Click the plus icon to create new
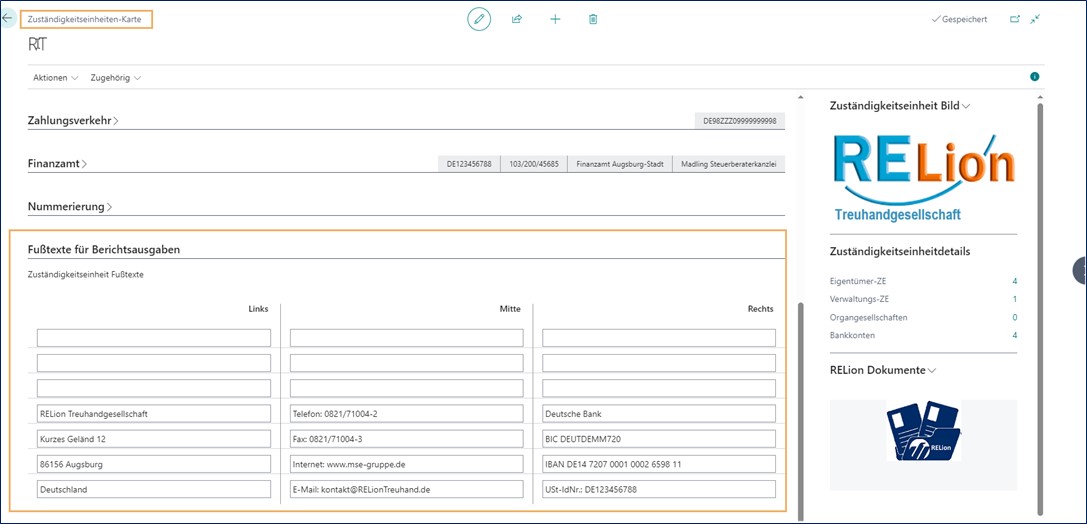Image resolution: width=1087 pixels, height=524 pixels. [555, 19]
